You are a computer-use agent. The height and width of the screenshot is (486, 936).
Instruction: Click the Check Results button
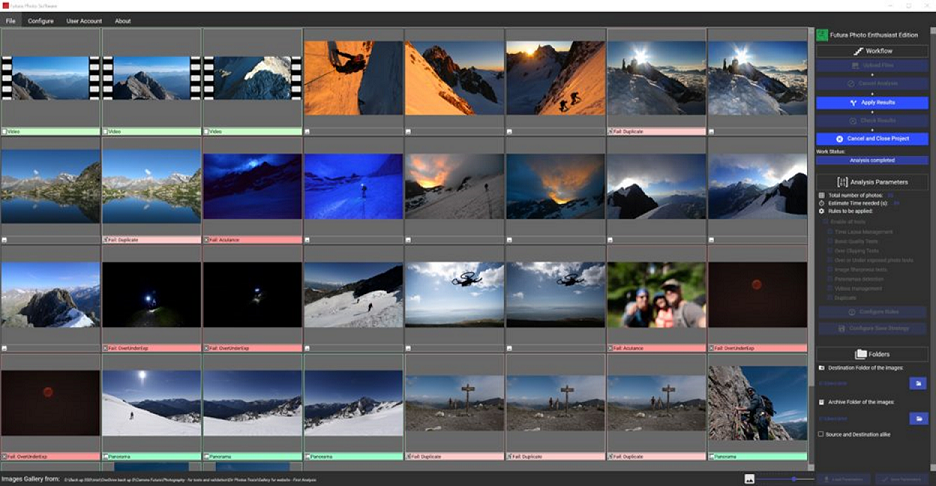click(872, 121)
